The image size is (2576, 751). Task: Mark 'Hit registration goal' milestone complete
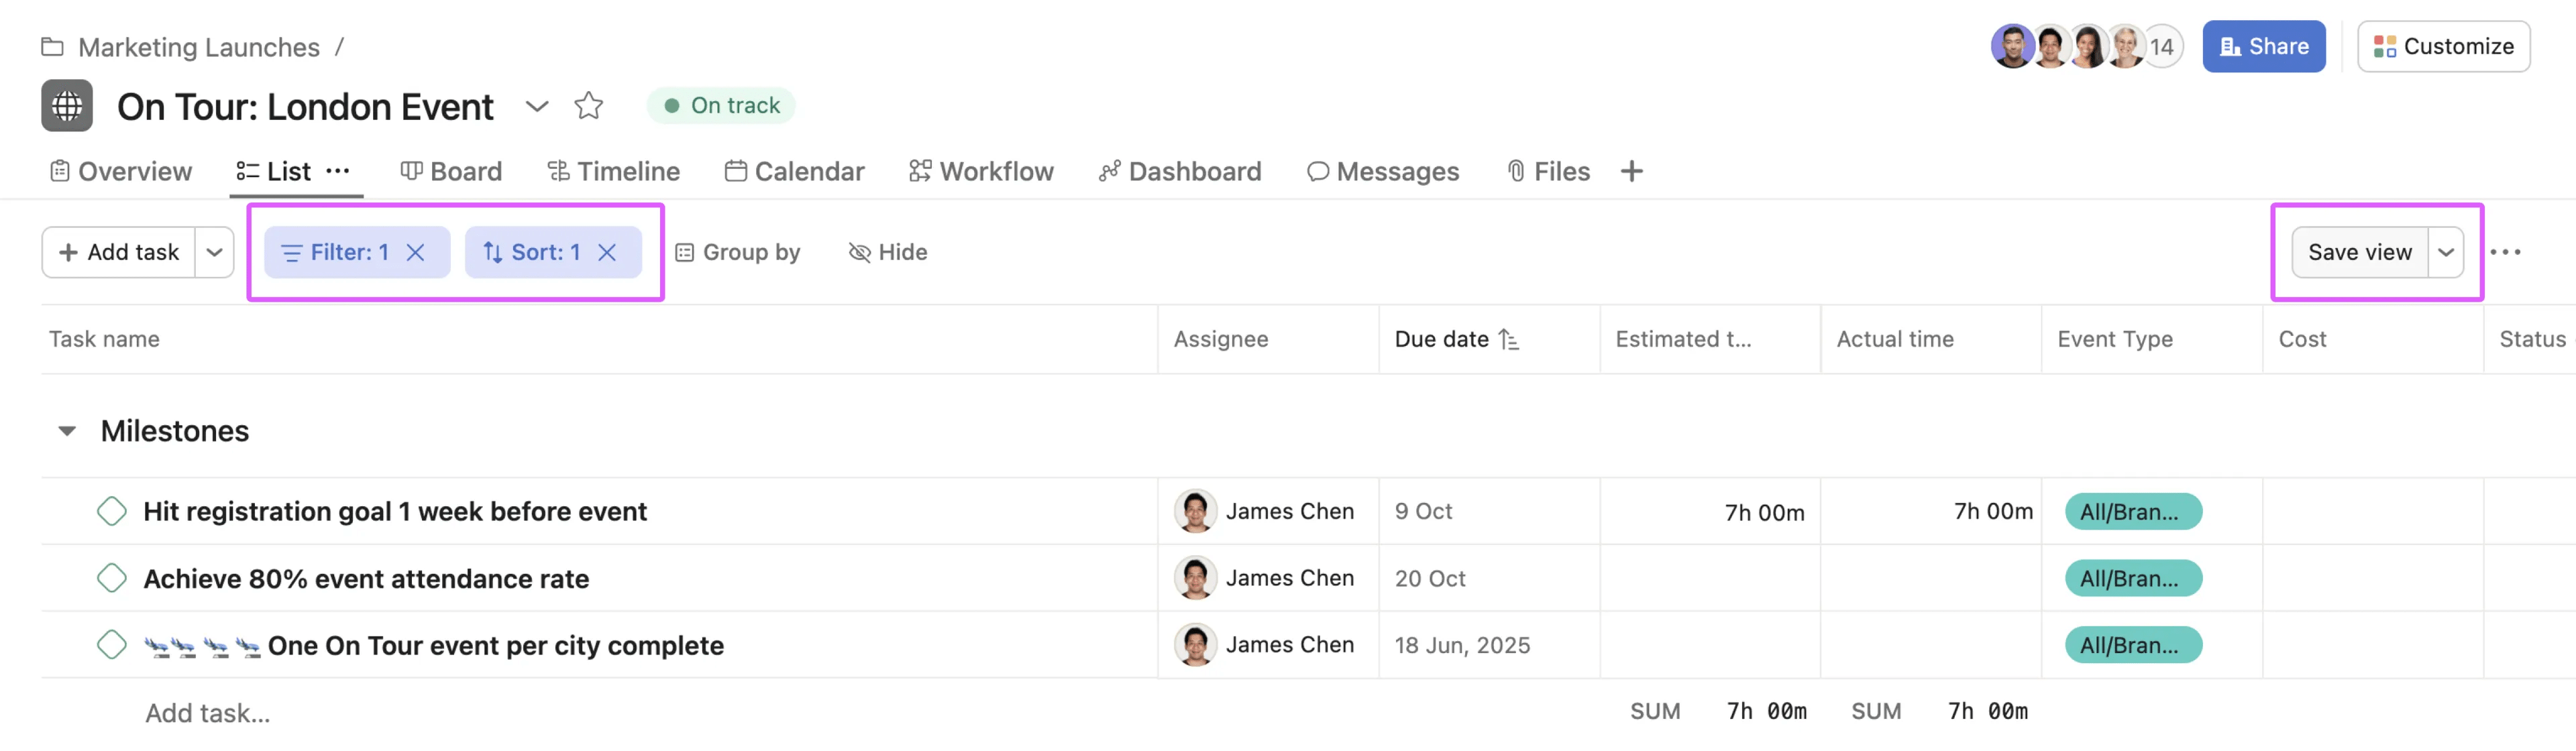tap(112, 511)
